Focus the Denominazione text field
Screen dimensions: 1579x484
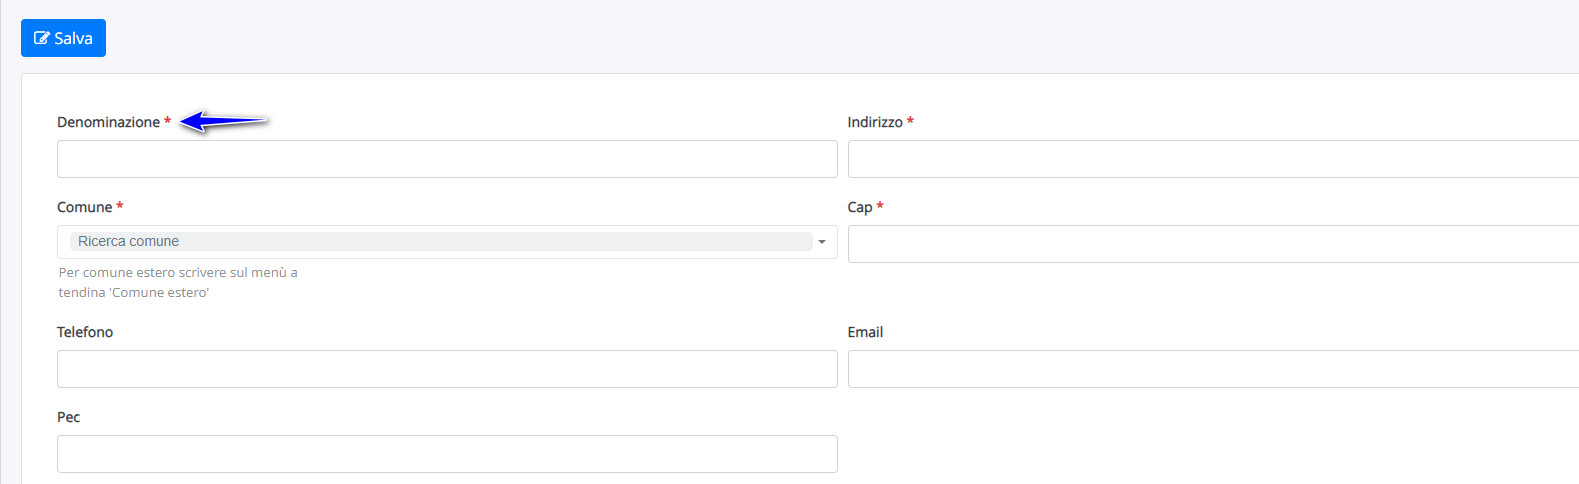point(447,159)
